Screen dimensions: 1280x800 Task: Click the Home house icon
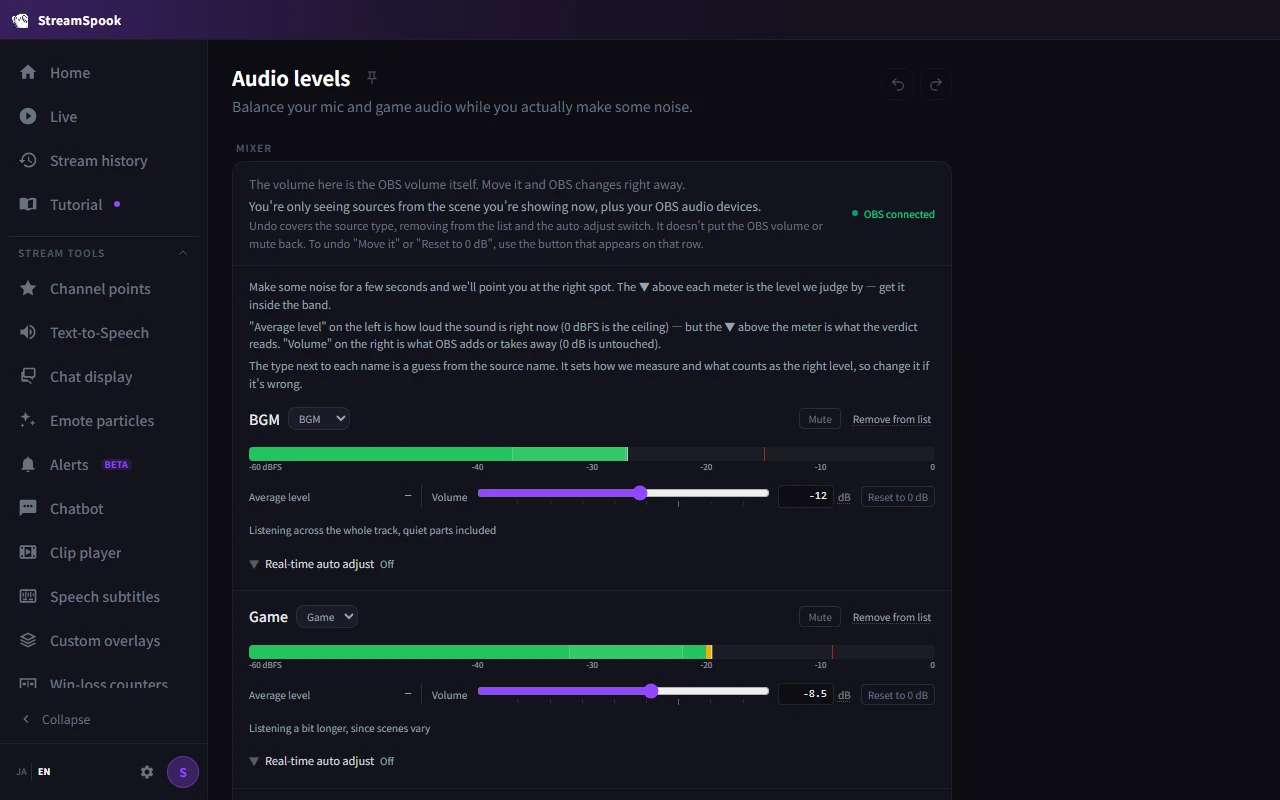(x=28, y=72)
